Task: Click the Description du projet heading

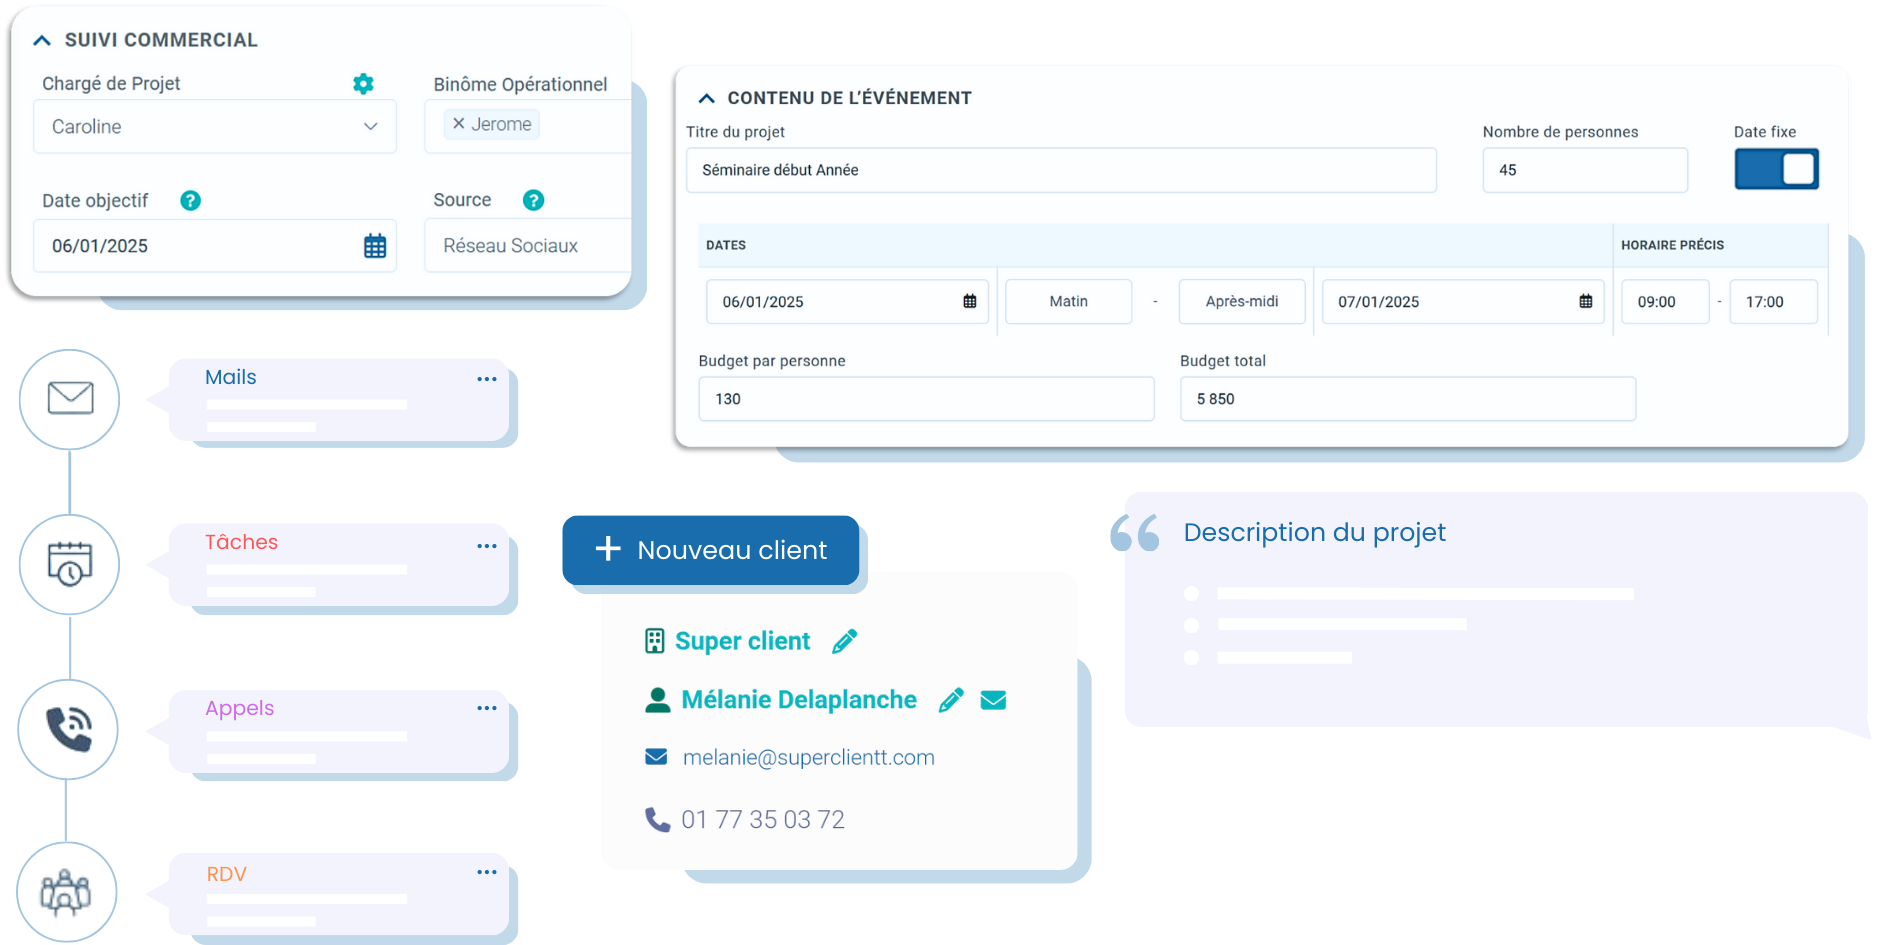Action: point(1314,533)
